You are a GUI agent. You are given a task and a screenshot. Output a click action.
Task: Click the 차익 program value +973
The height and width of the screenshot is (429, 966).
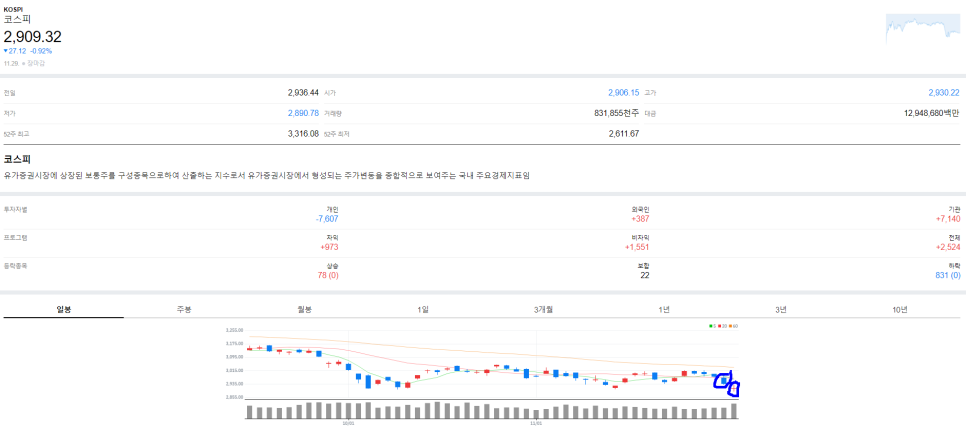330,247
